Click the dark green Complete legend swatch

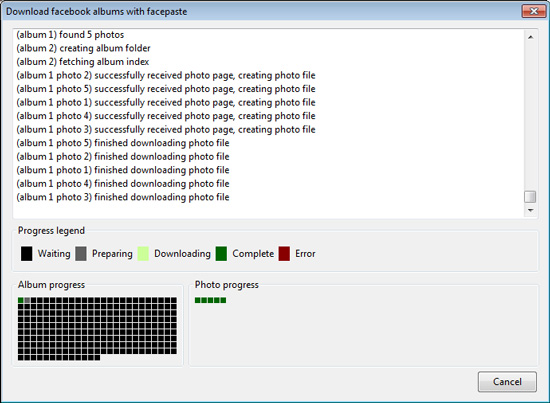tap(221, 254)
